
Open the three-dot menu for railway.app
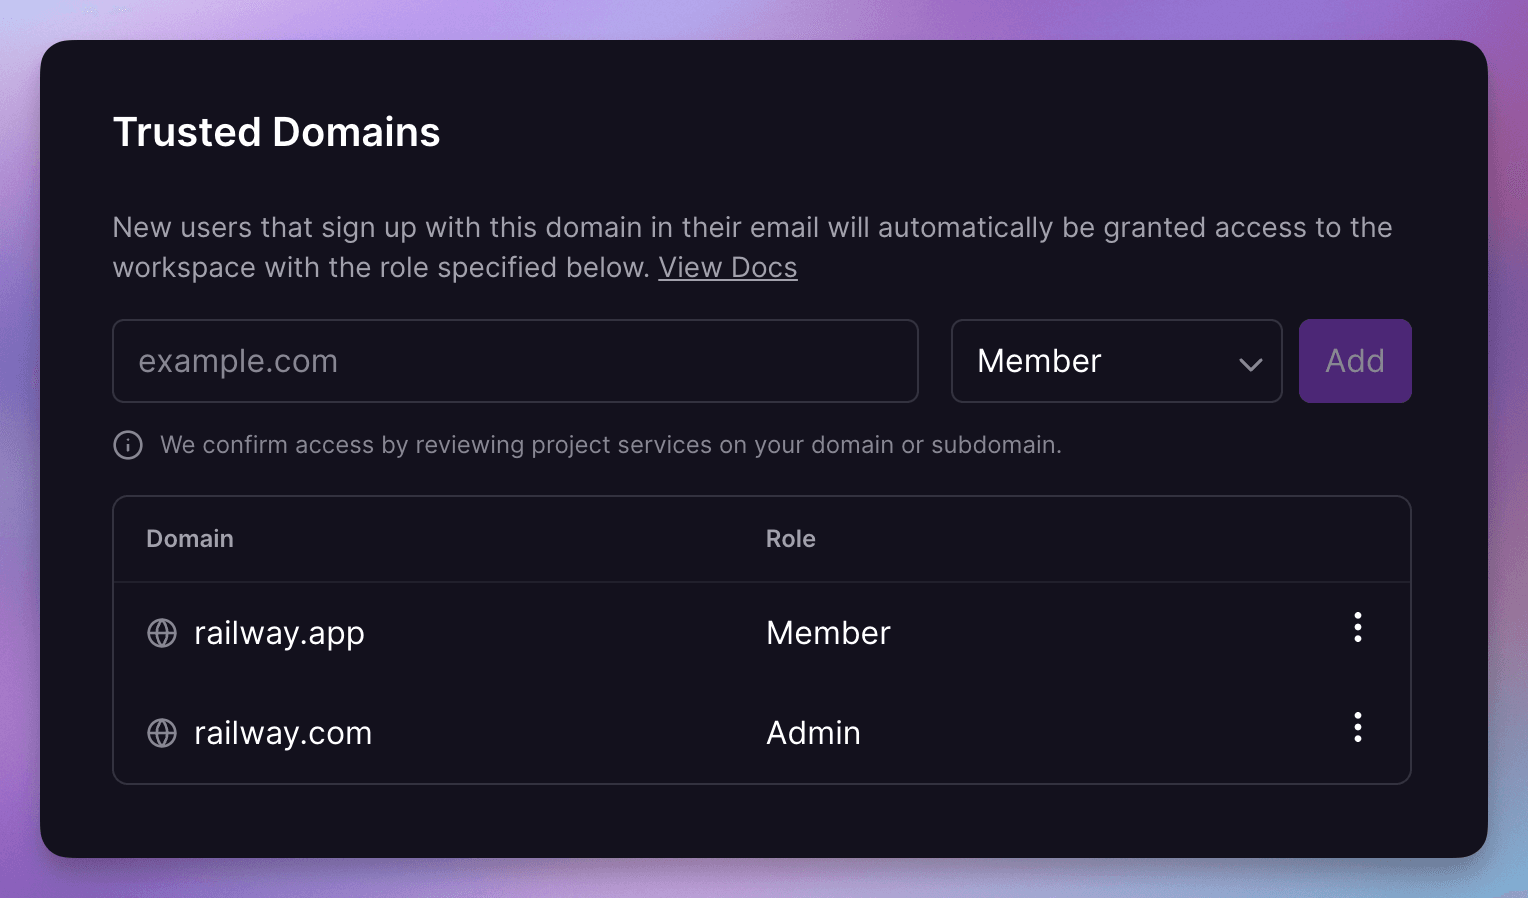pos(1357,627)
